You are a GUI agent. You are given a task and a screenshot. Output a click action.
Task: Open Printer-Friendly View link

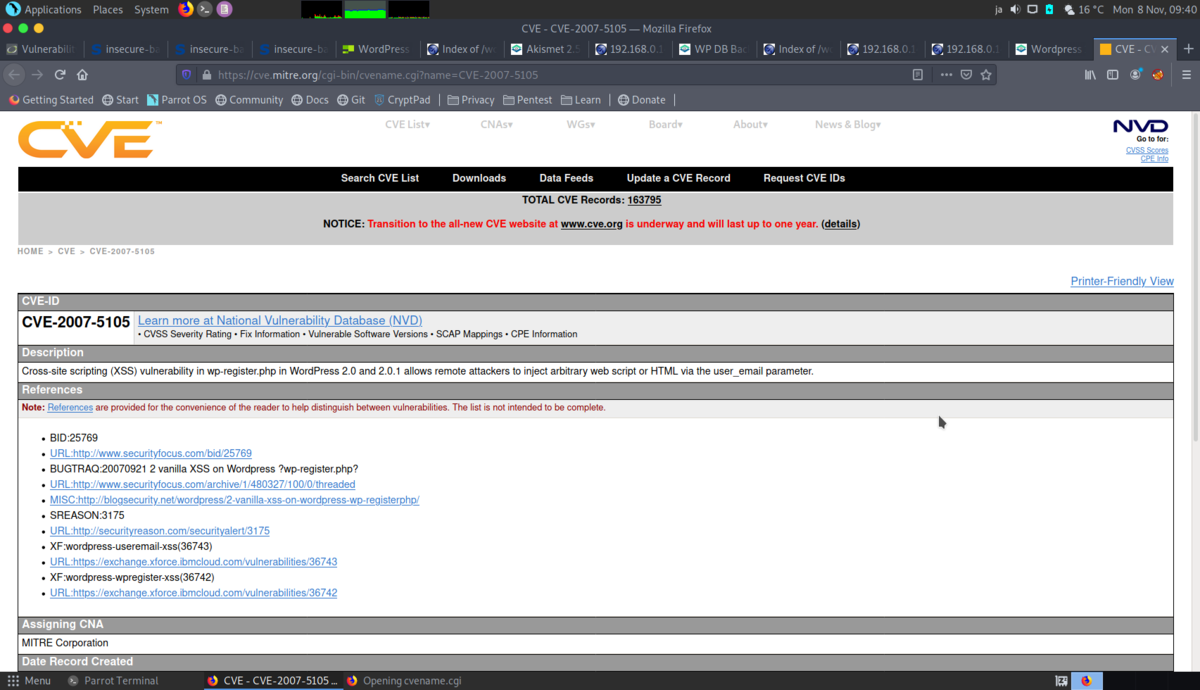click(1122, 281)
